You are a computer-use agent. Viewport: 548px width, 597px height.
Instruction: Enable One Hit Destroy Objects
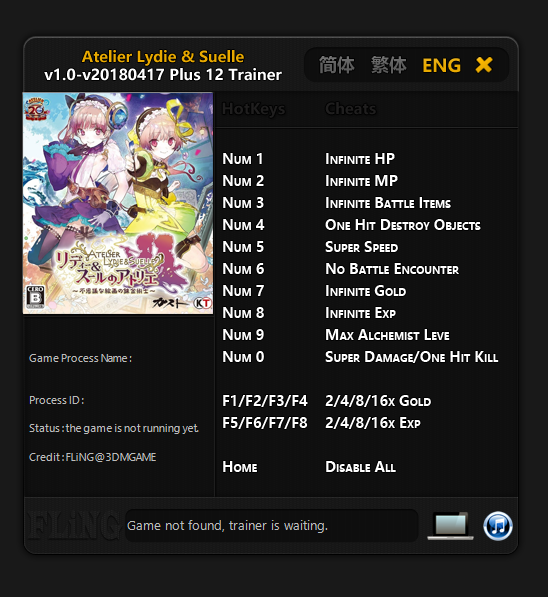pos(403,225)
